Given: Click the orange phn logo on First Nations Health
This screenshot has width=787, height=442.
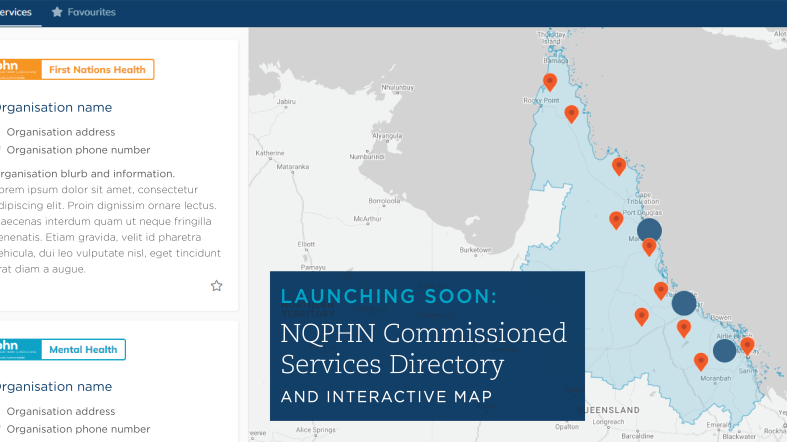Looking at the screenshot, I should tap(20, 70).
